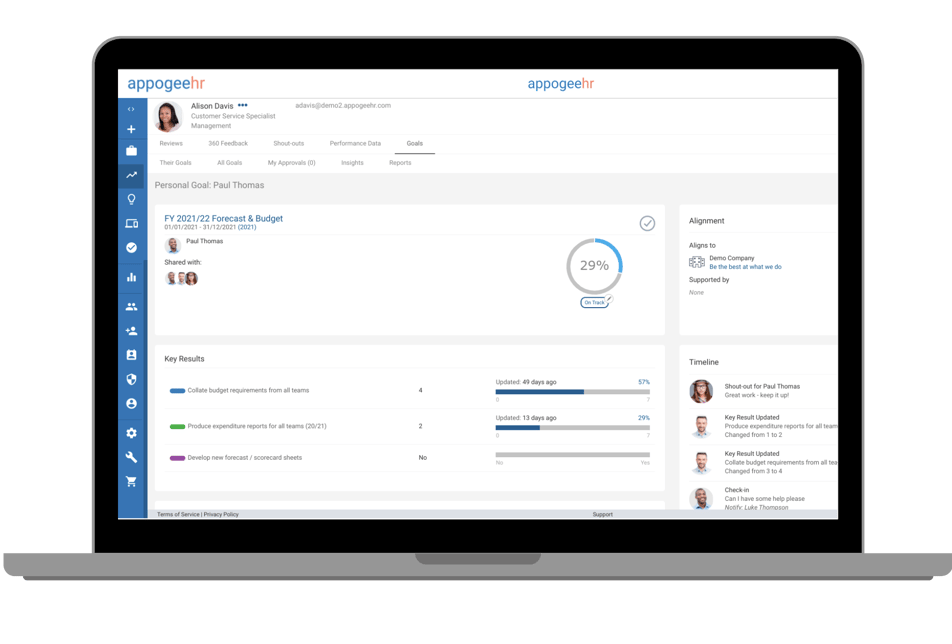Open the devices icon in sidebar
The width and height of the screenshot is (952, 644).
coord(131,223)
